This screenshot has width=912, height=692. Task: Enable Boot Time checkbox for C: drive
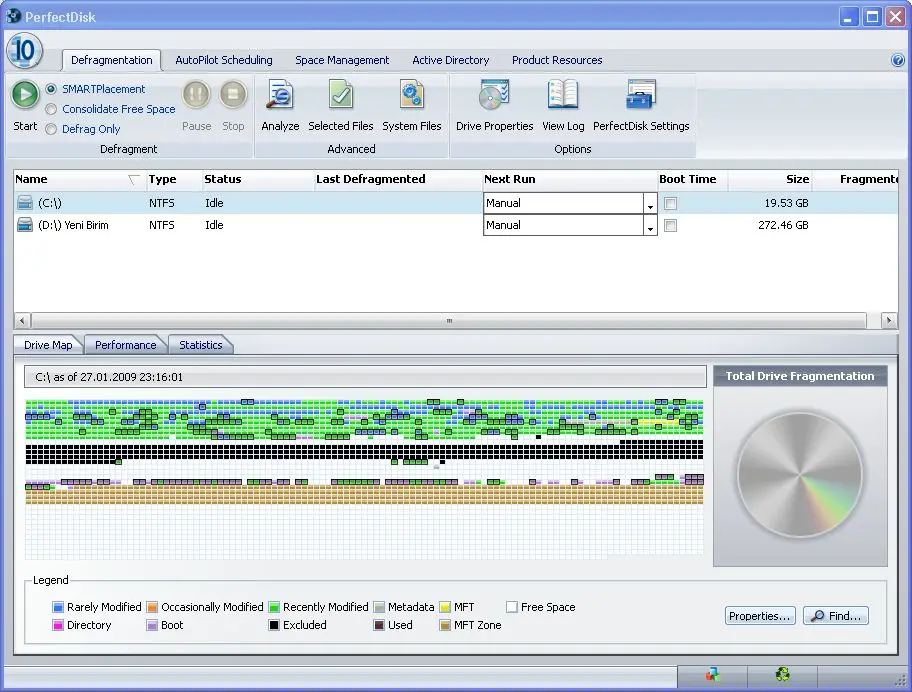point(671,203)
